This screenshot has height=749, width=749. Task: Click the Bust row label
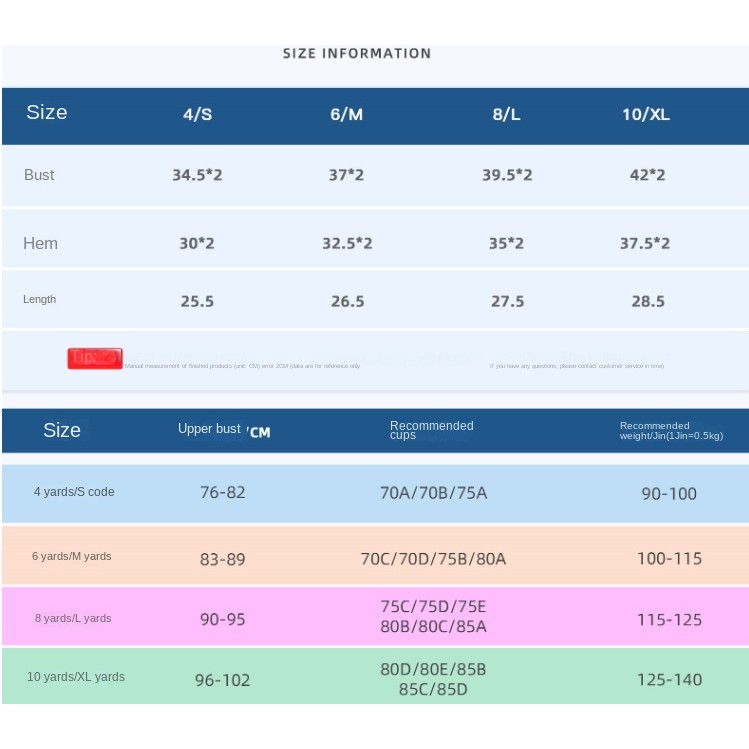tap(39, 175)
